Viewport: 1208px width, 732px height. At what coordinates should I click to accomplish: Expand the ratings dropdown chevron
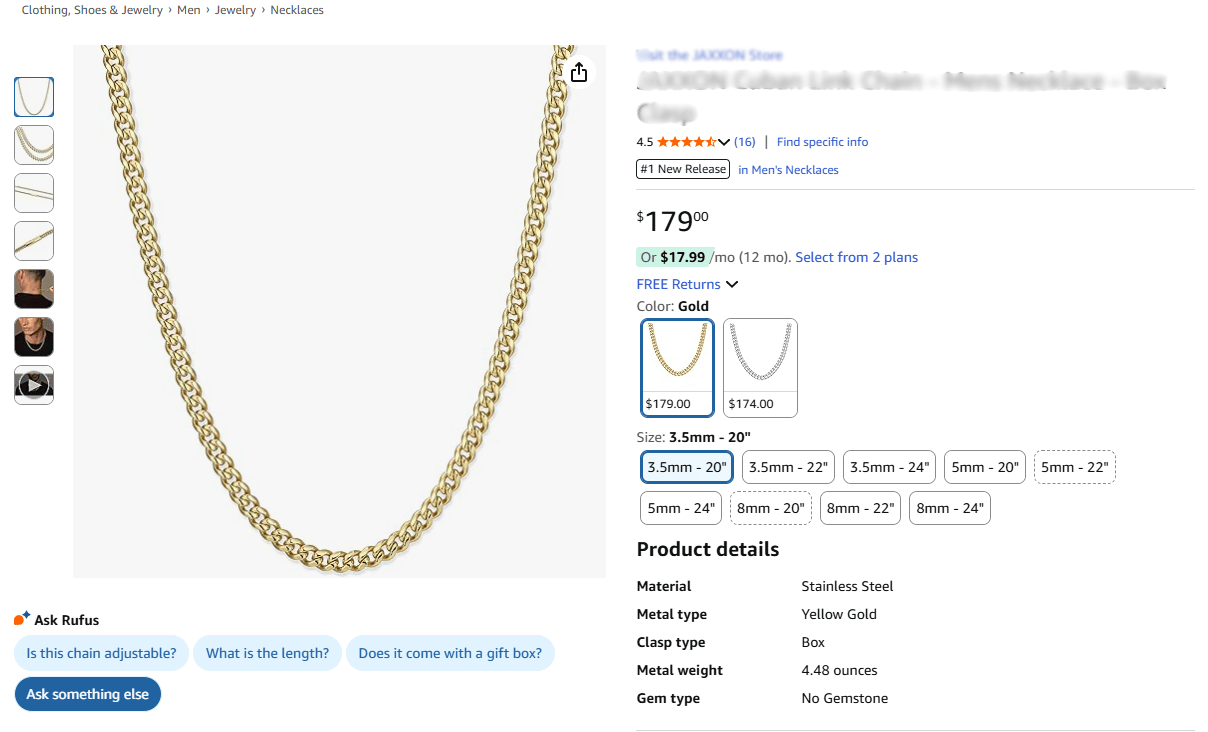tap(725, 142)
